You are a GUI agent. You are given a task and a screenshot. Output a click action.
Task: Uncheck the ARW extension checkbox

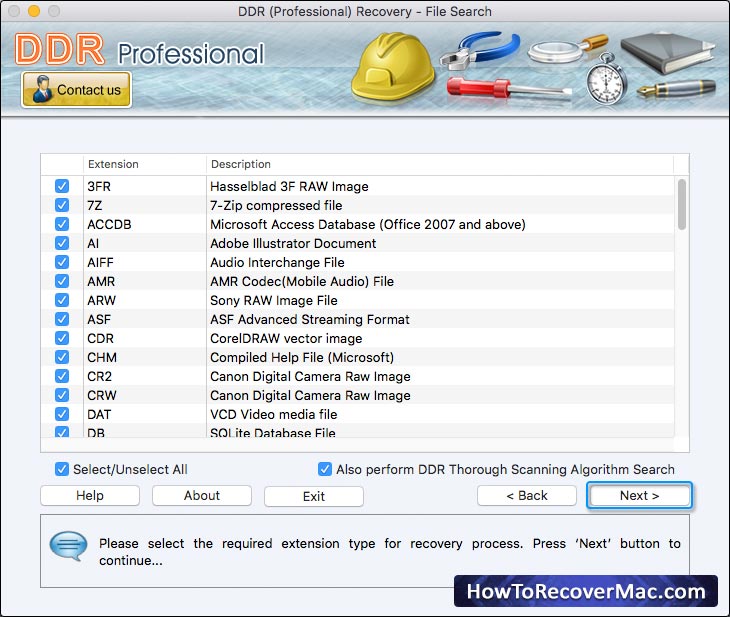(62, 300)
